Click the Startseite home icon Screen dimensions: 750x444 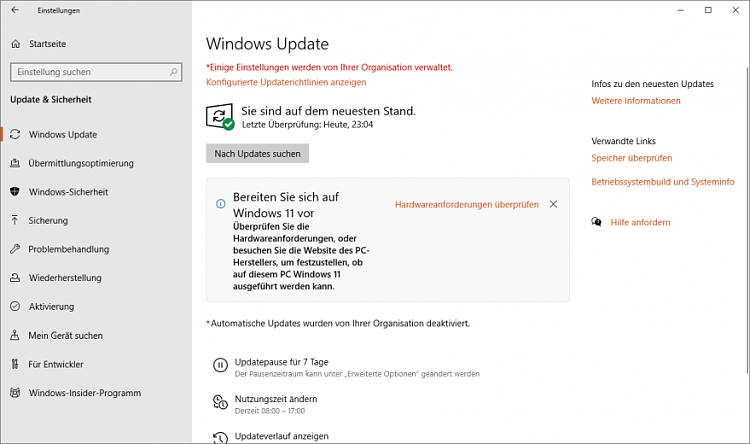click(15, 44)
